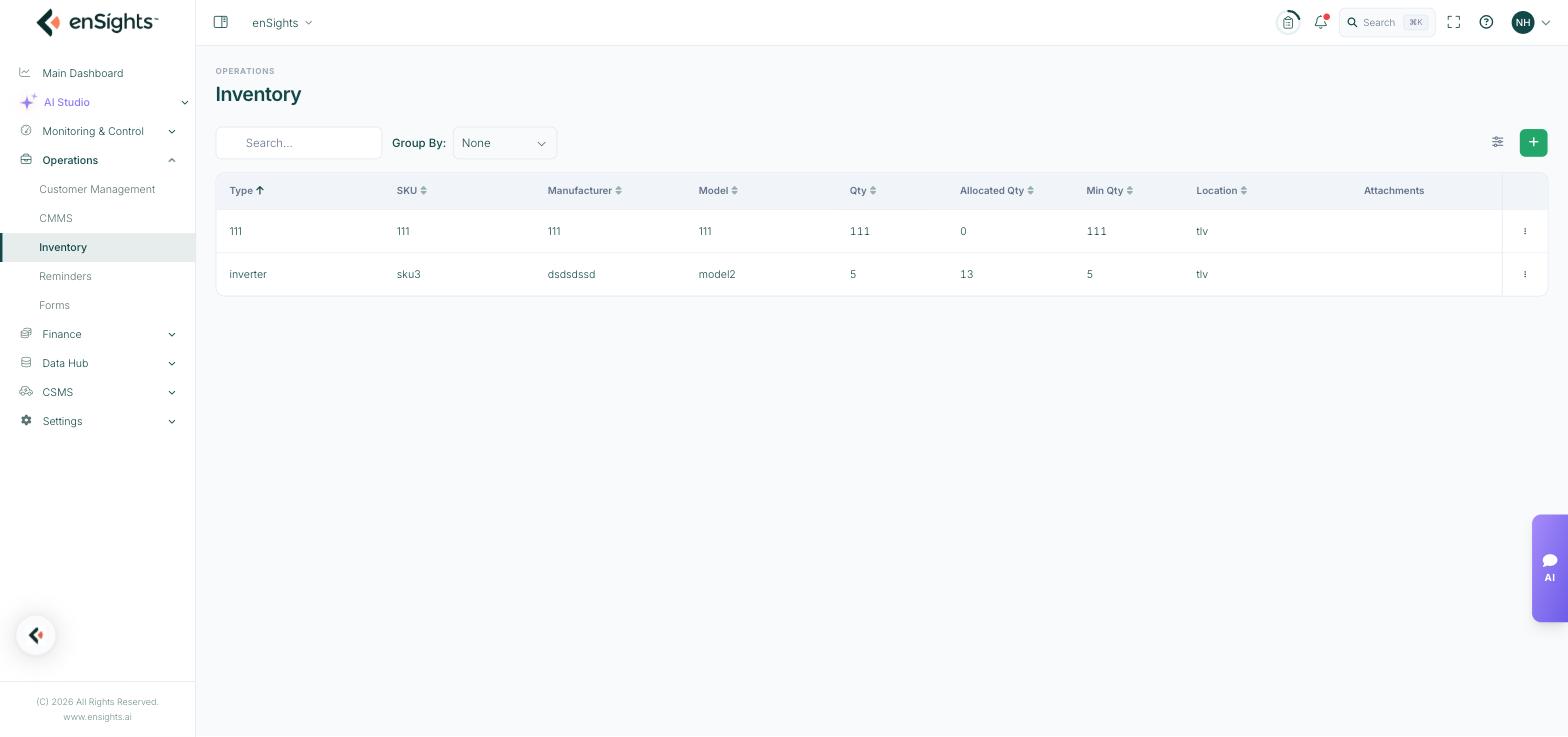Toggle the sidebar collapse icon
1568x737 pixels.
(x=221, y=22)
